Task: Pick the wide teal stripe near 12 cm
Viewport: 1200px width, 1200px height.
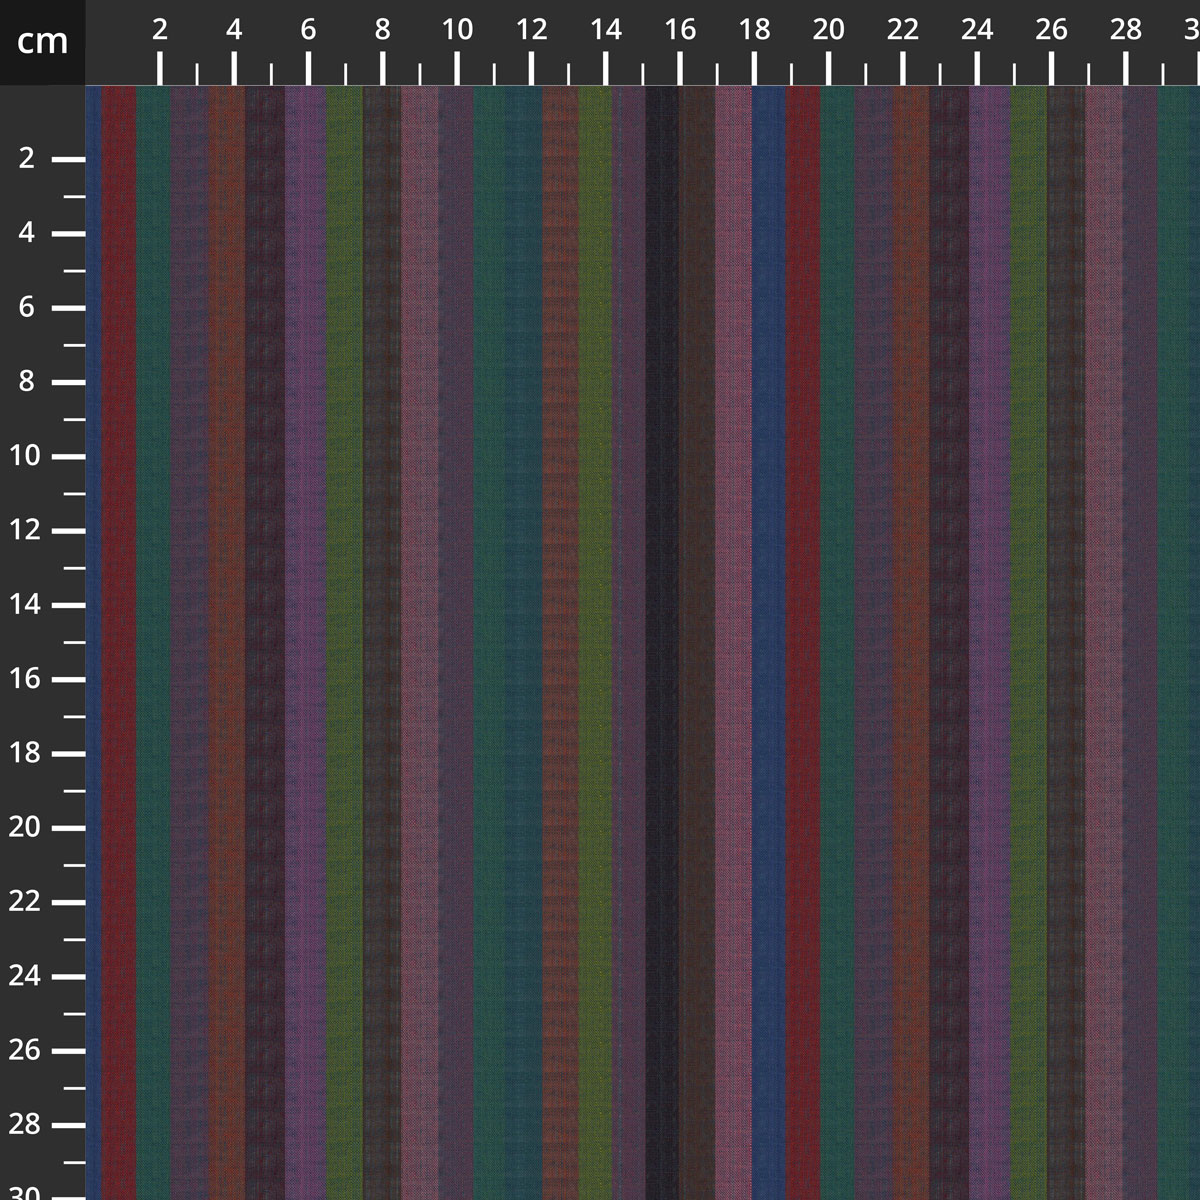Action: coord(508,600)
